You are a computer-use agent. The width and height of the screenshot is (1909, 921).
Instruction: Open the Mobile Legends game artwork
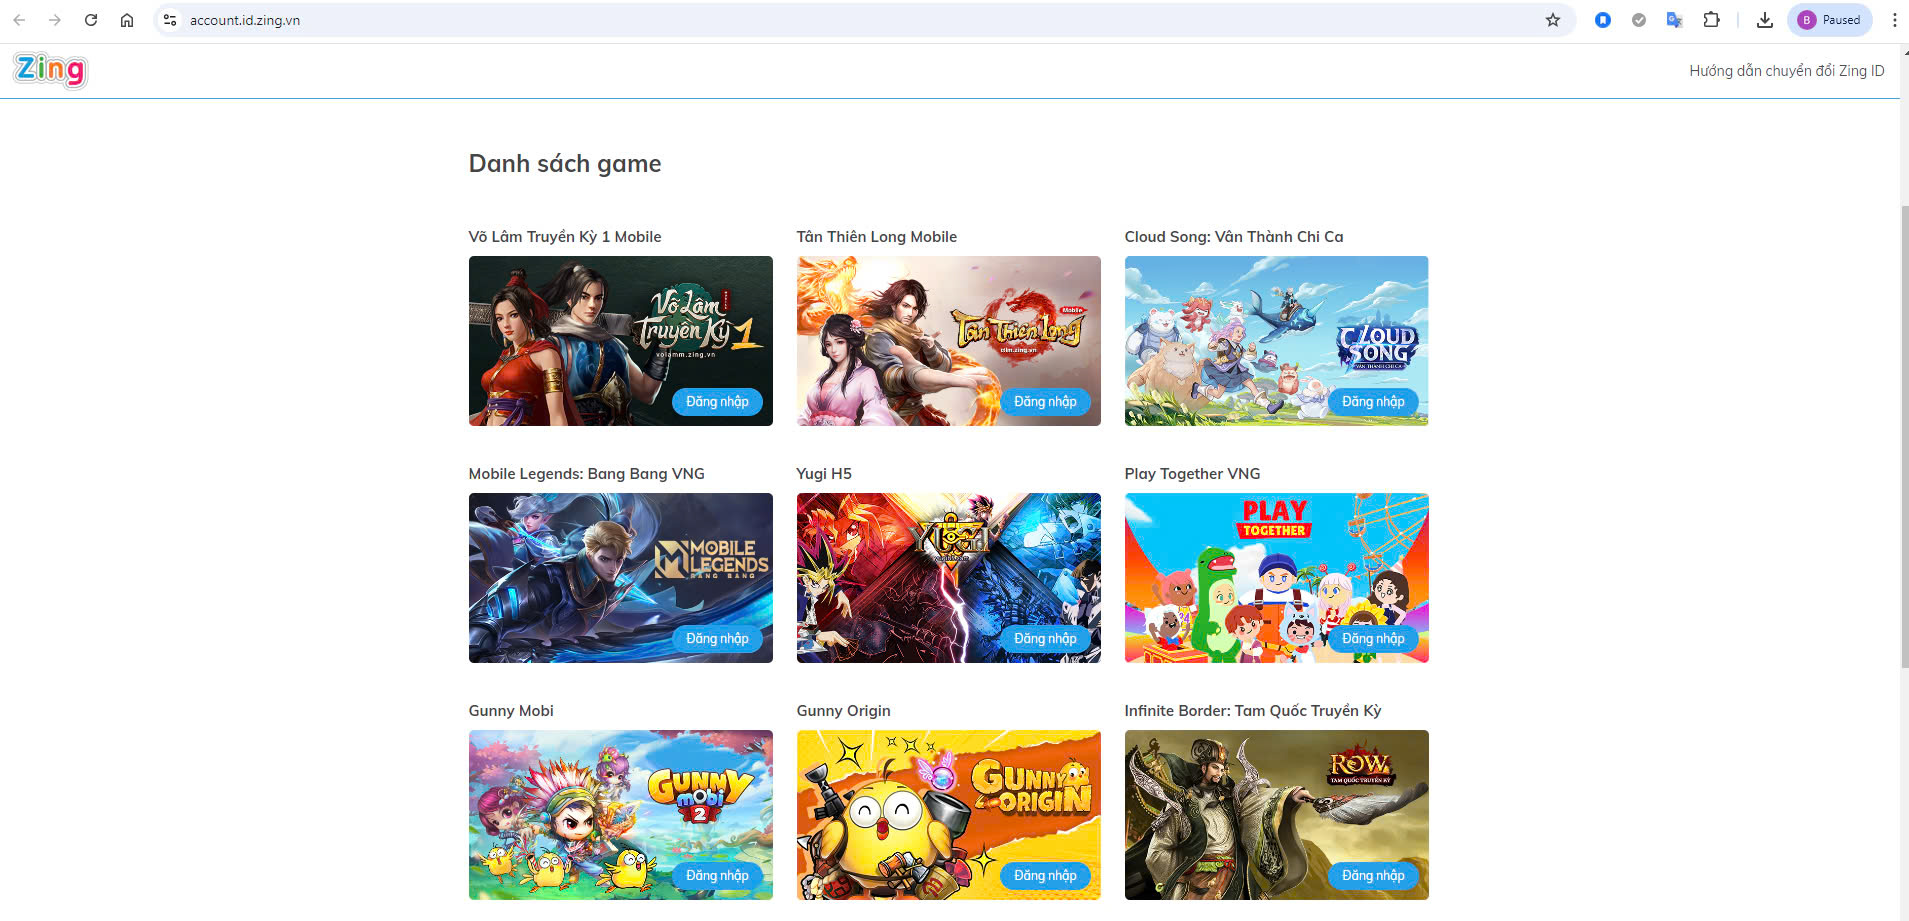point(620,578)
